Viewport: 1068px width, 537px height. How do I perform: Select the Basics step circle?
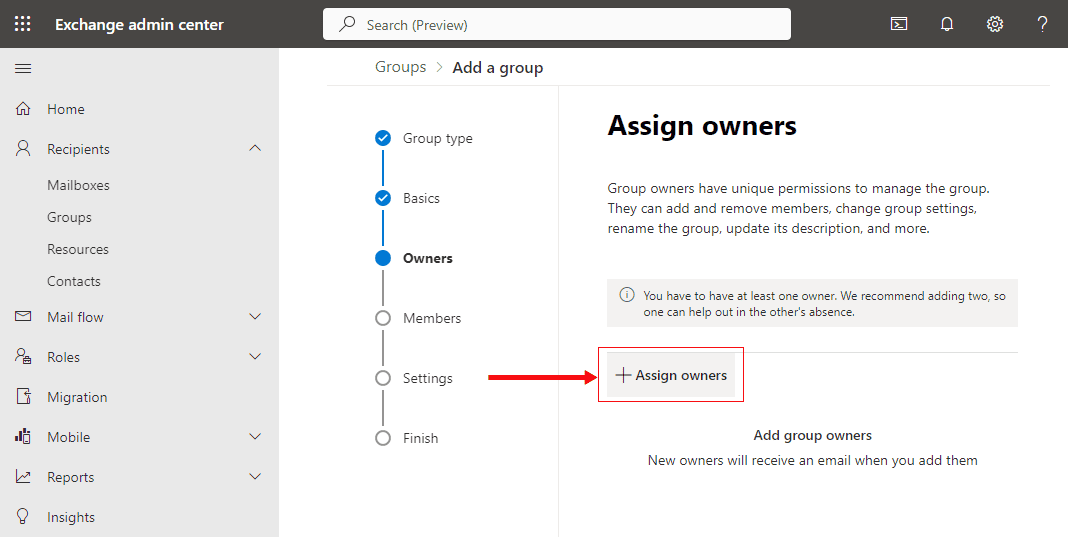coord(383,198)
